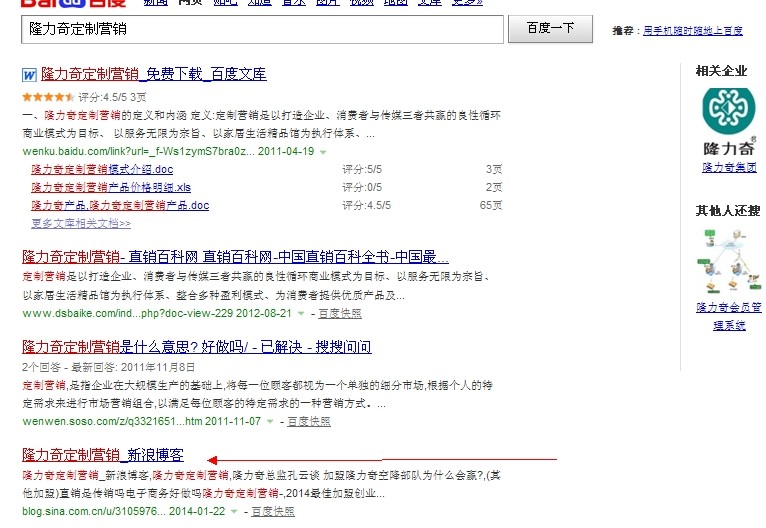Viewport: 766px width, 528px height.
Task: Open 百度快照 for the wenwen.soso.com result
Action: (309, 422)
